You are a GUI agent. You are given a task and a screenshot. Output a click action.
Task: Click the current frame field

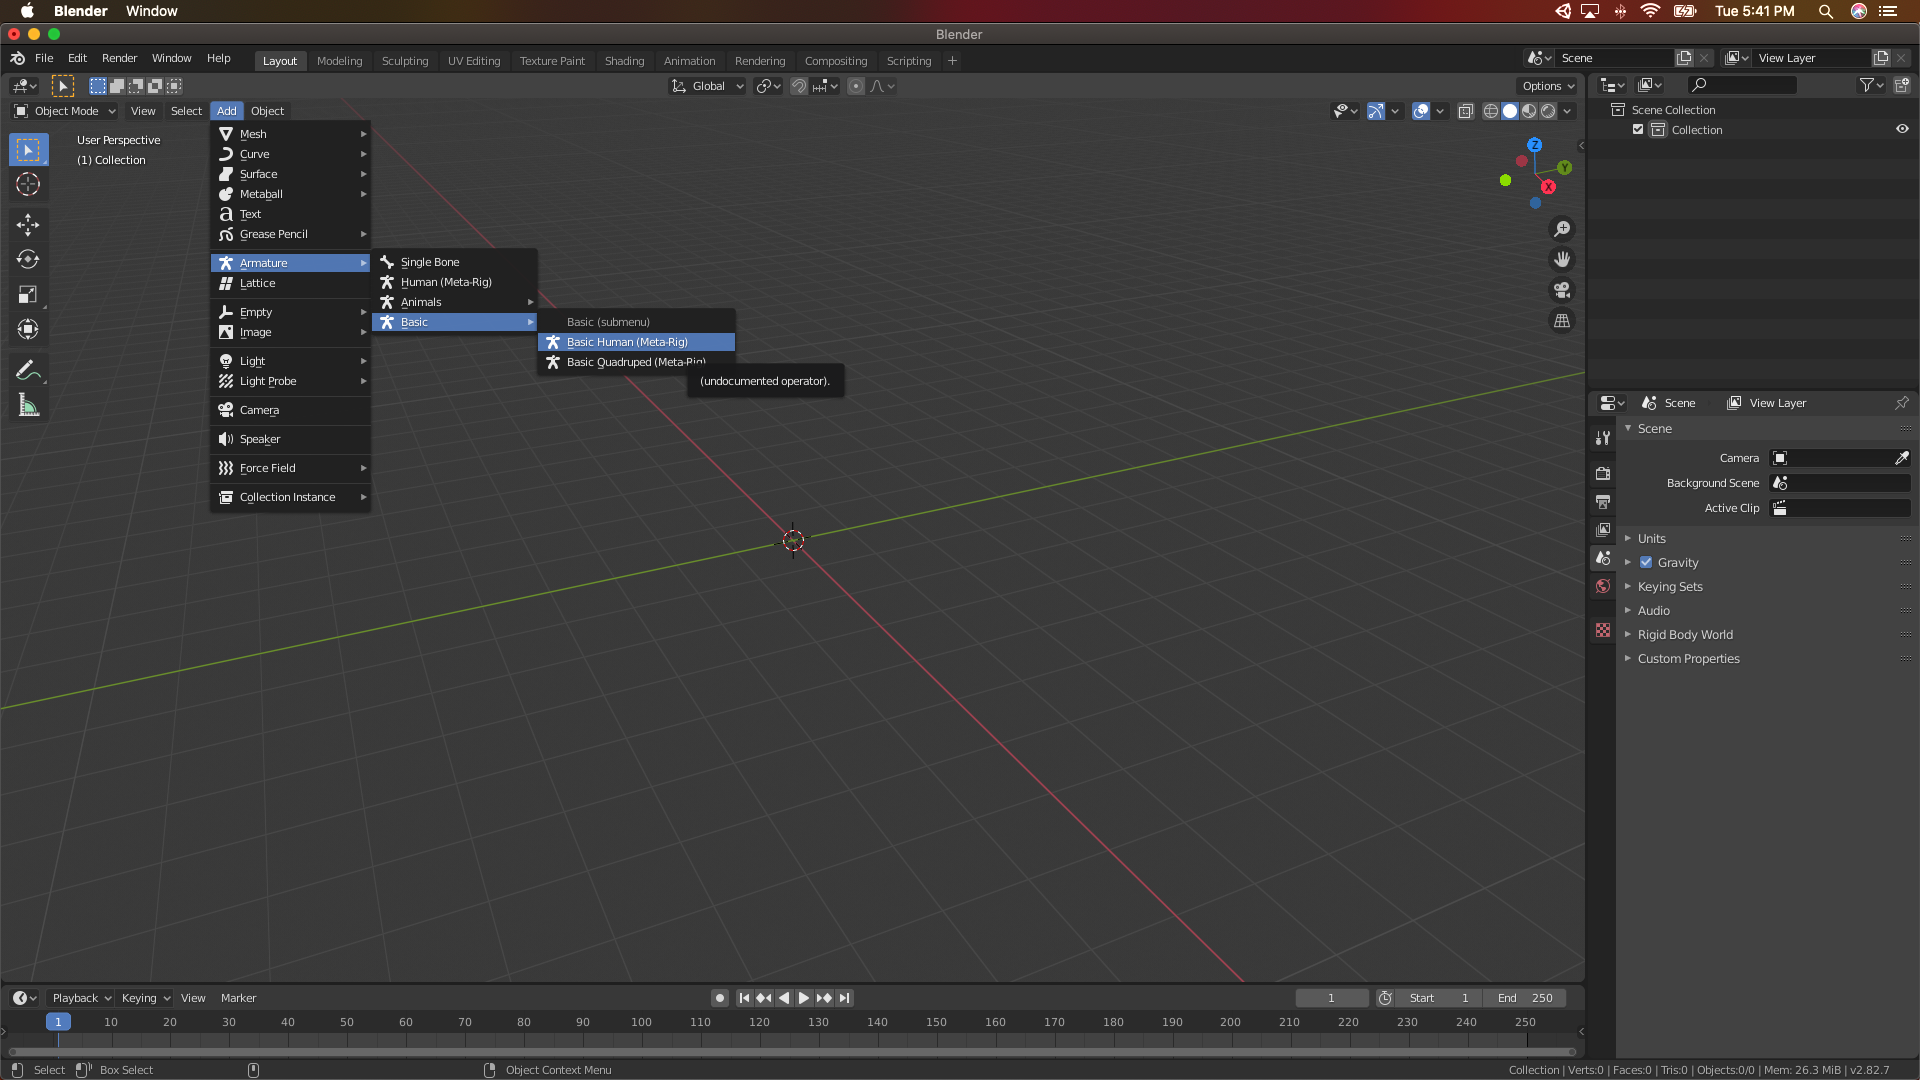(x=1331, y=998)
